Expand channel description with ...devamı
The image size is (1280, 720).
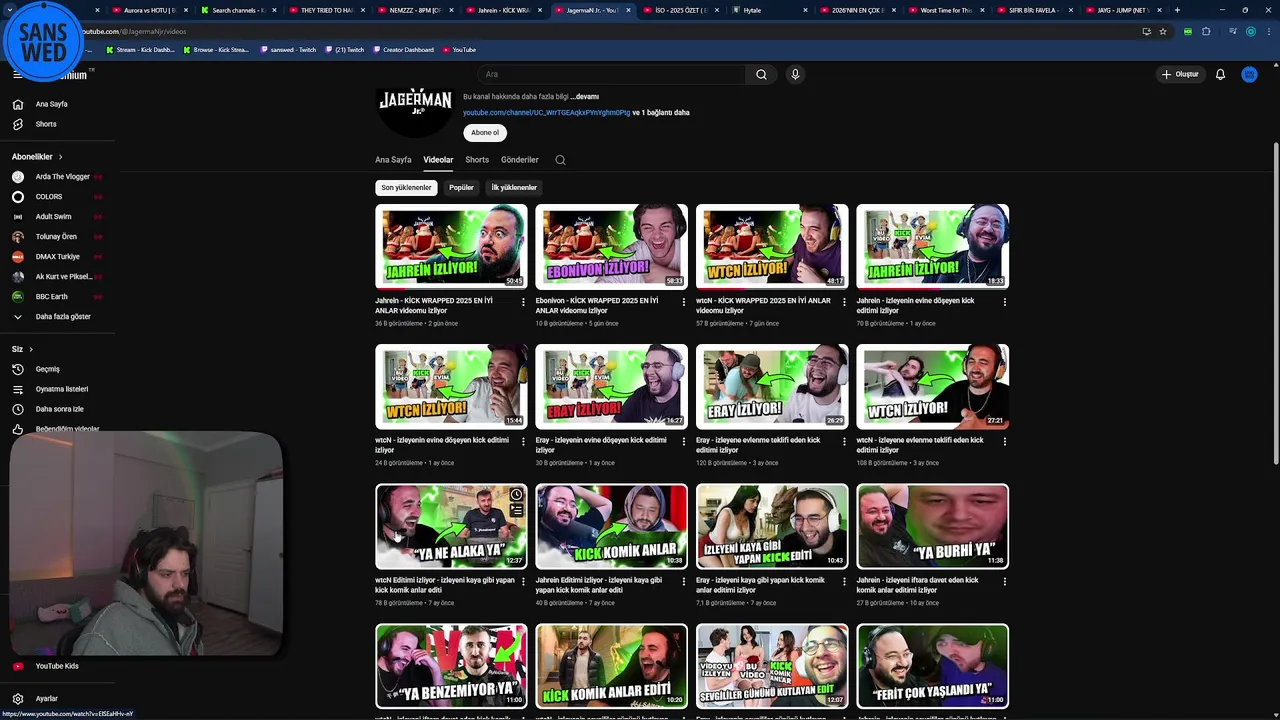[x=585, y=97]
